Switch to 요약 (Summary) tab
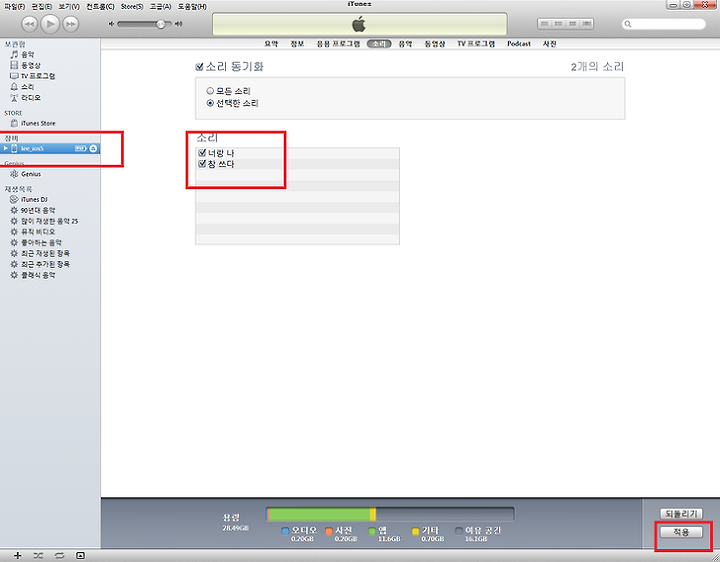Screen dimensions: 720x562 [271, 44]
